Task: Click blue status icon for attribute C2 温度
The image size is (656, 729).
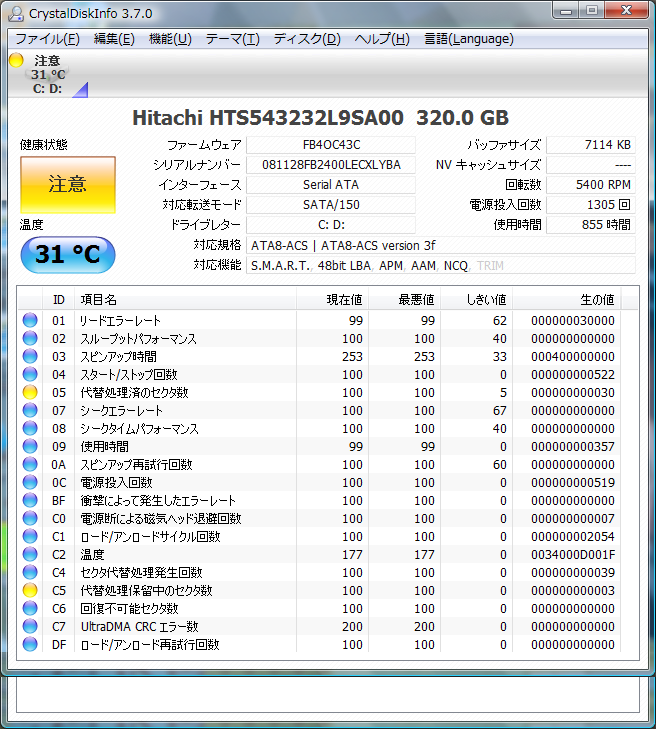Action: [30, 555]
